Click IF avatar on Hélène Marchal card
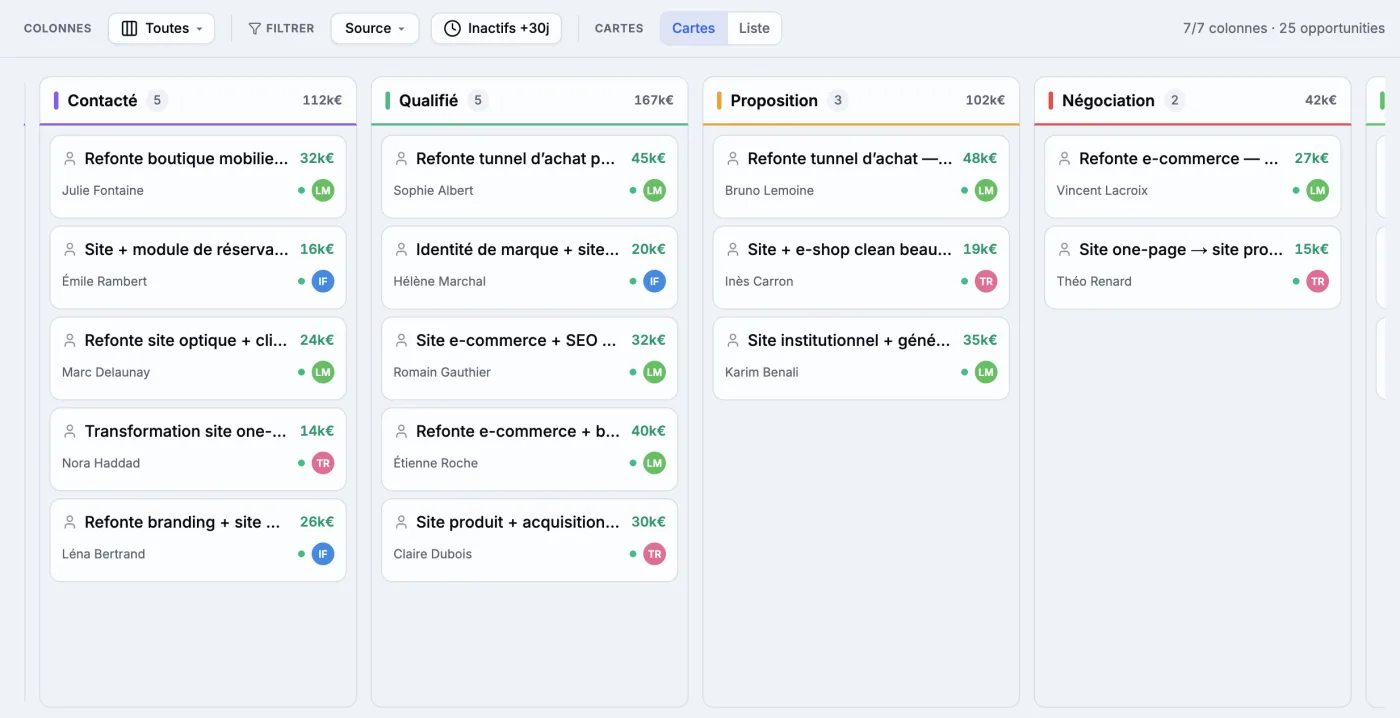Viewport: 1400px width, 718px height. click(x=654, y=281)
